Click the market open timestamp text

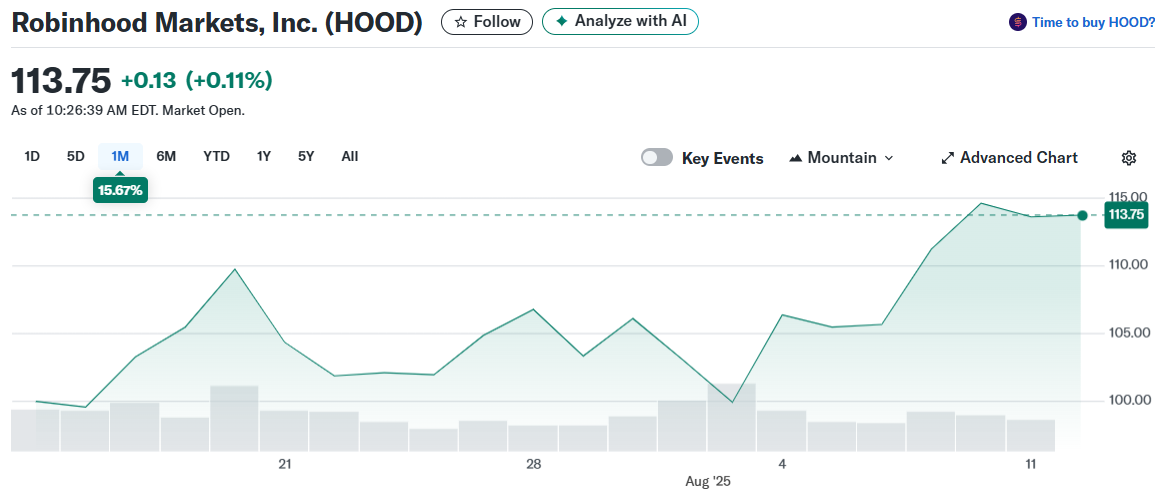click(x=128, y=111)
